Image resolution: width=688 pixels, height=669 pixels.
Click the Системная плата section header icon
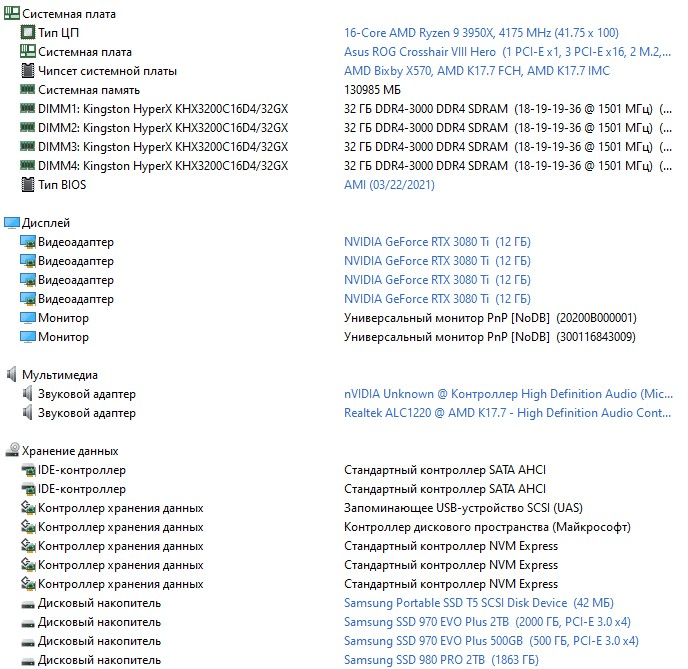click(11, 14)
